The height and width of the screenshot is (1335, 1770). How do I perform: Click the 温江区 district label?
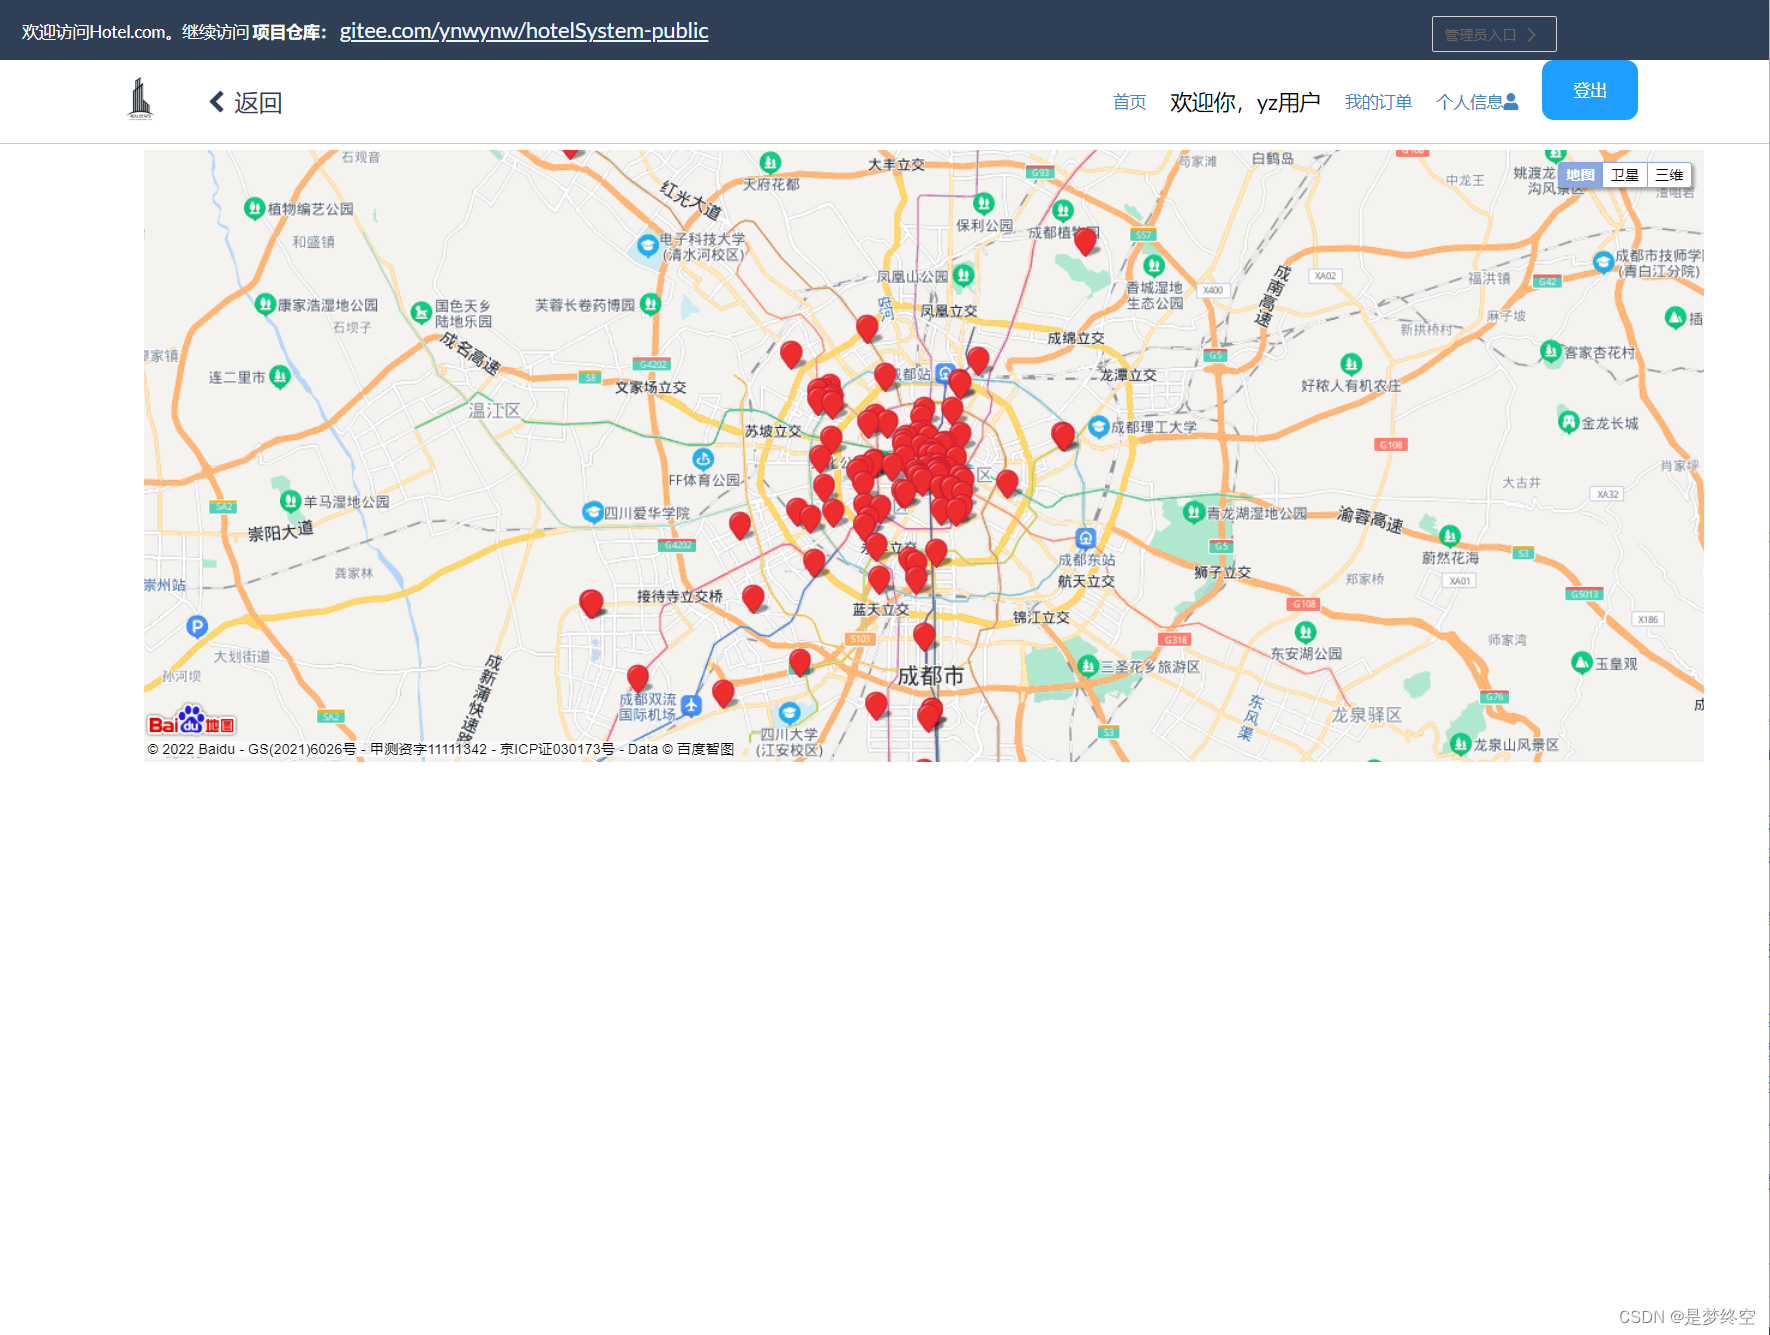494,410
